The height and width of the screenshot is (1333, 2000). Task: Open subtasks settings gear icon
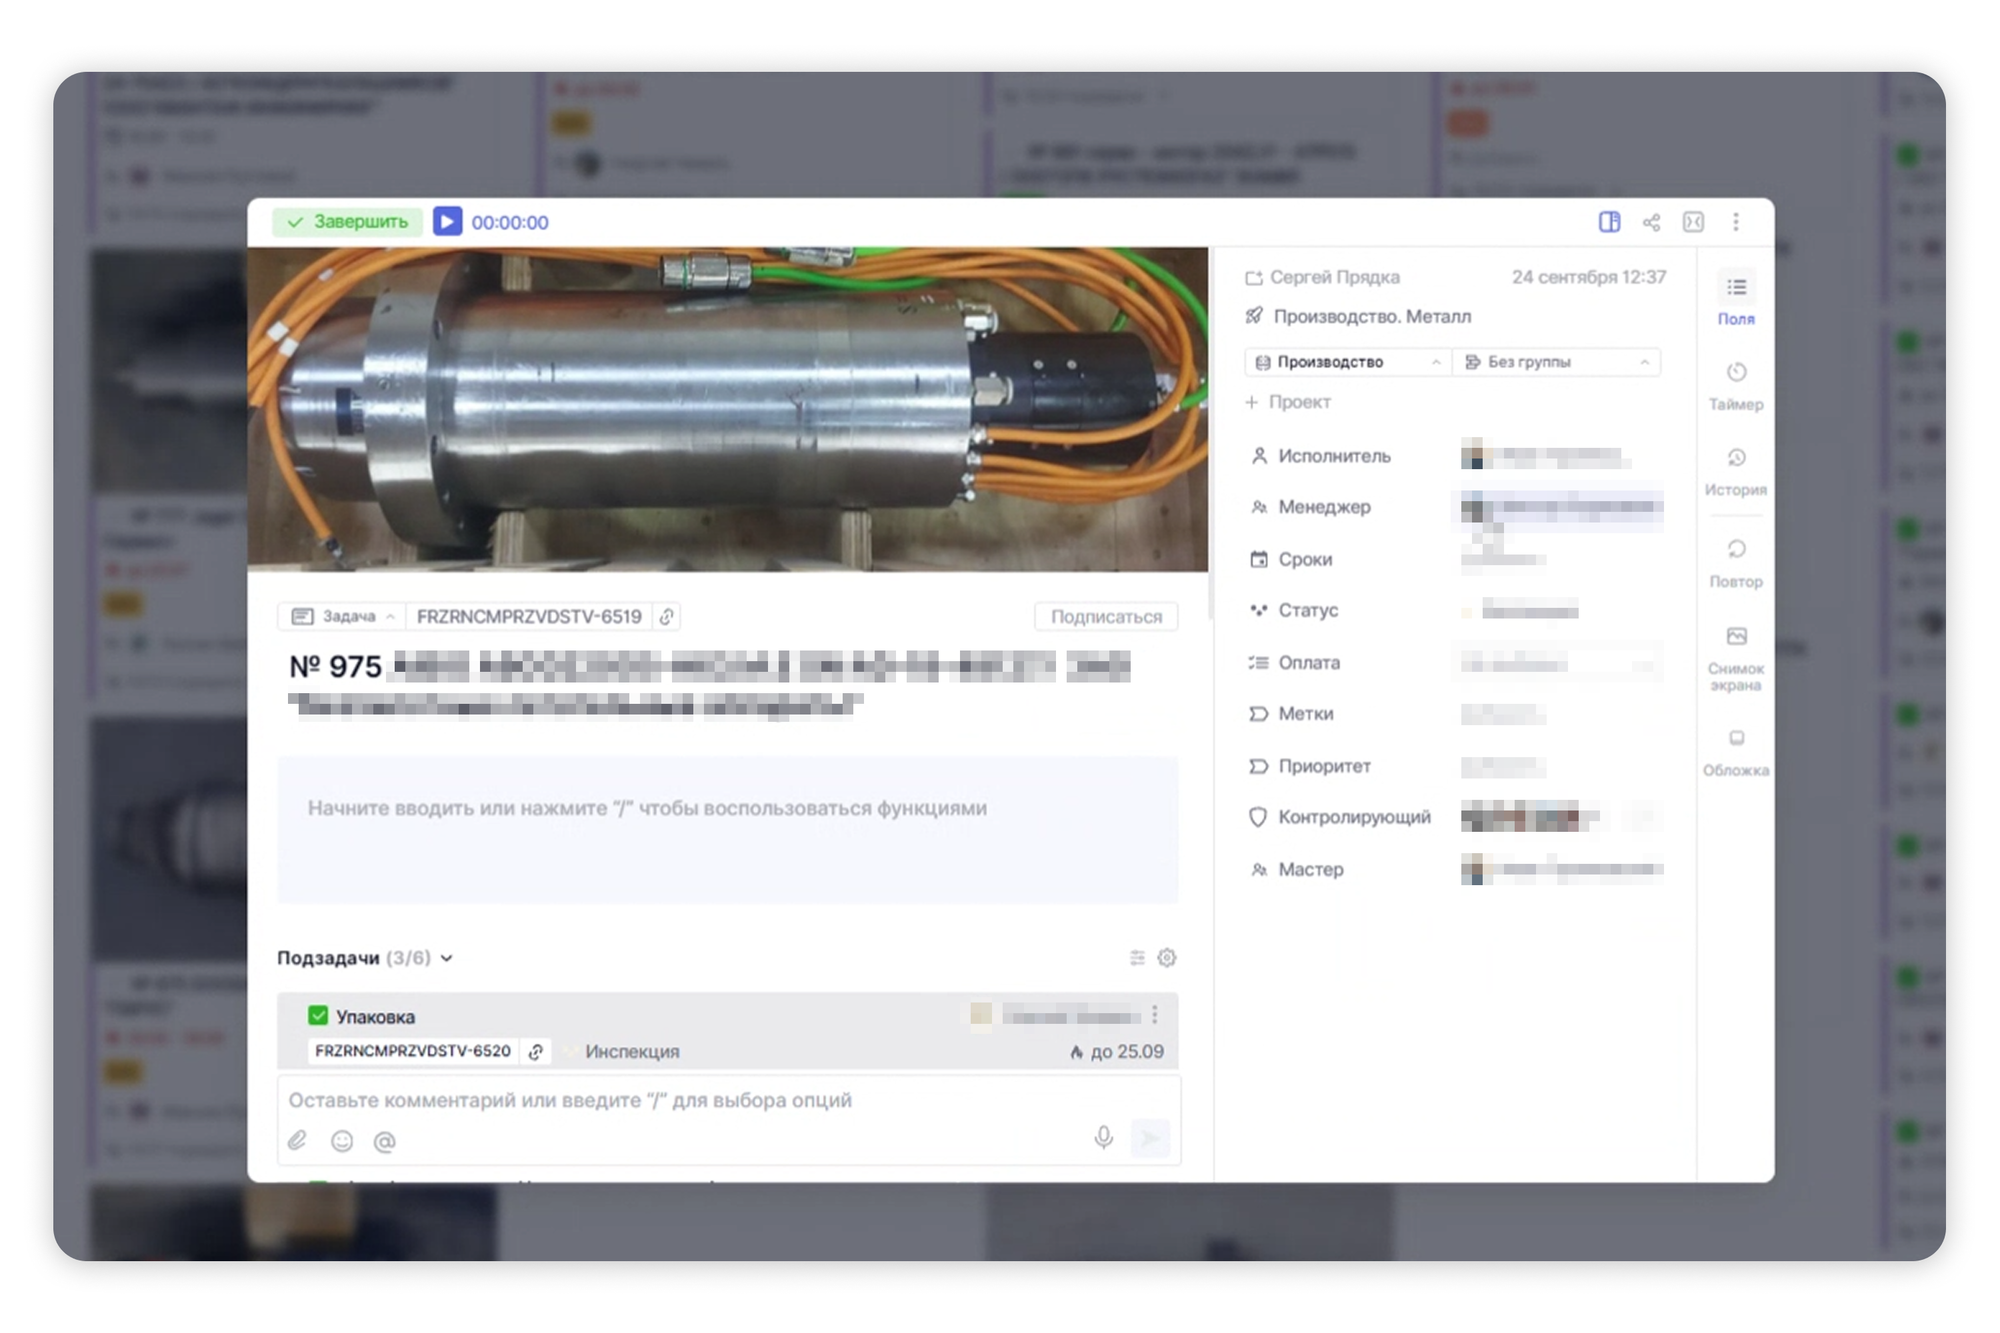(x=1167, y=958)
